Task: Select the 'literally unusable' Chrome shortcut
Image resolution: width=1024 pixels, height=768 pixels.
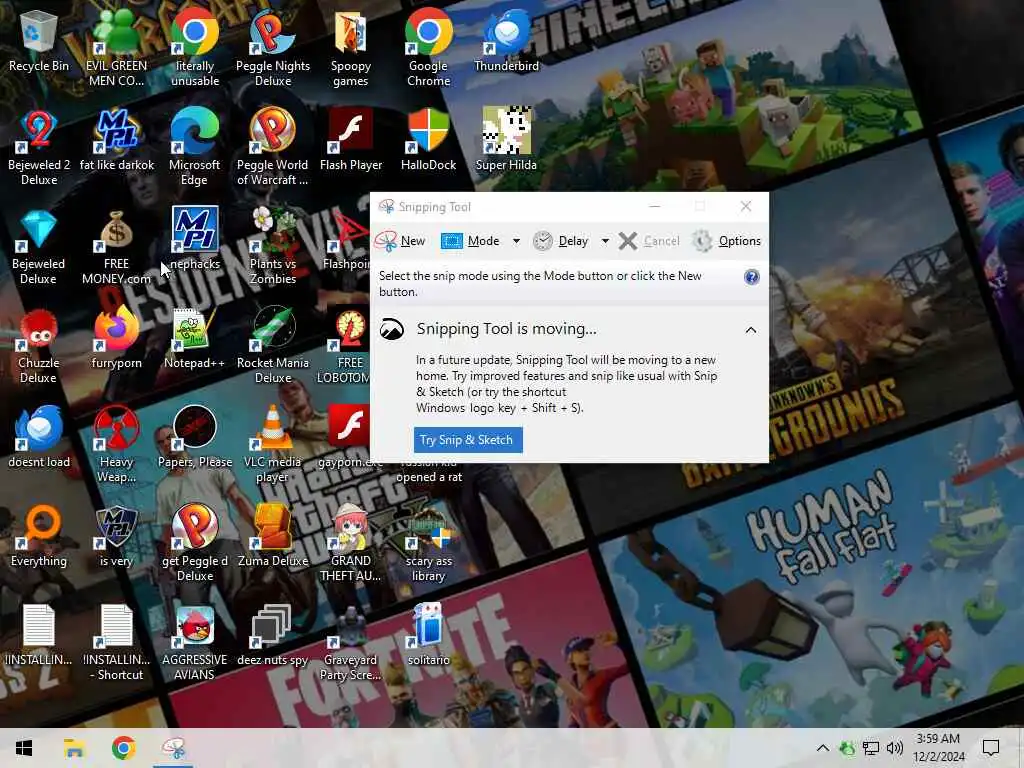Action: pyautogui.click(x=195, y=48)
